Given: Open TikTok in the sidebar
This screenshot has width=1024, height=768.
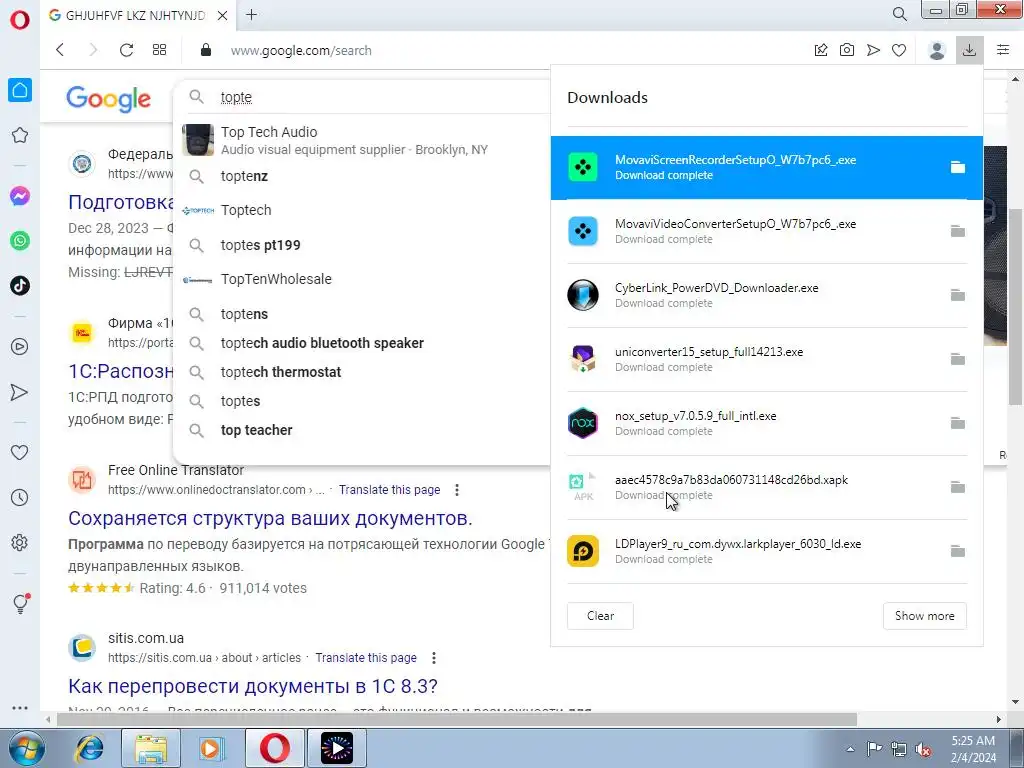Looking at the screenshot, I should click(x=20, y=285).
